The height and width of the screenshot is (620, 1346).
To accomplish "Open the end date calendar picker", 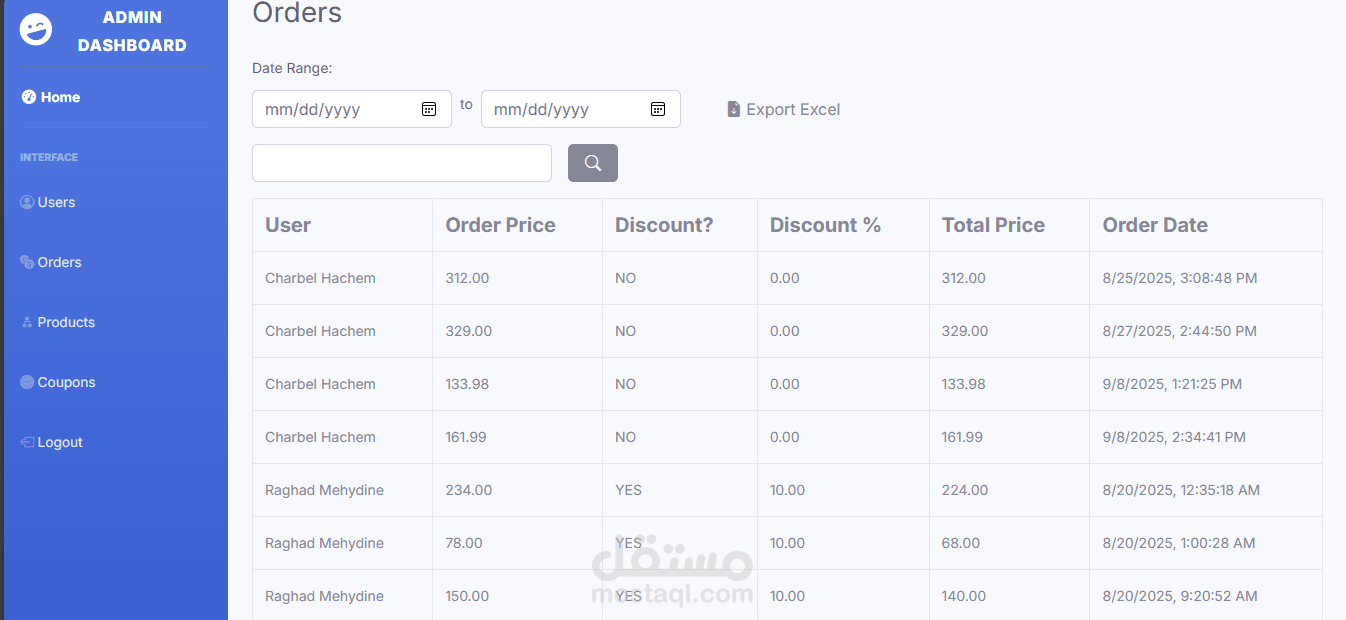I will point(658,109).
